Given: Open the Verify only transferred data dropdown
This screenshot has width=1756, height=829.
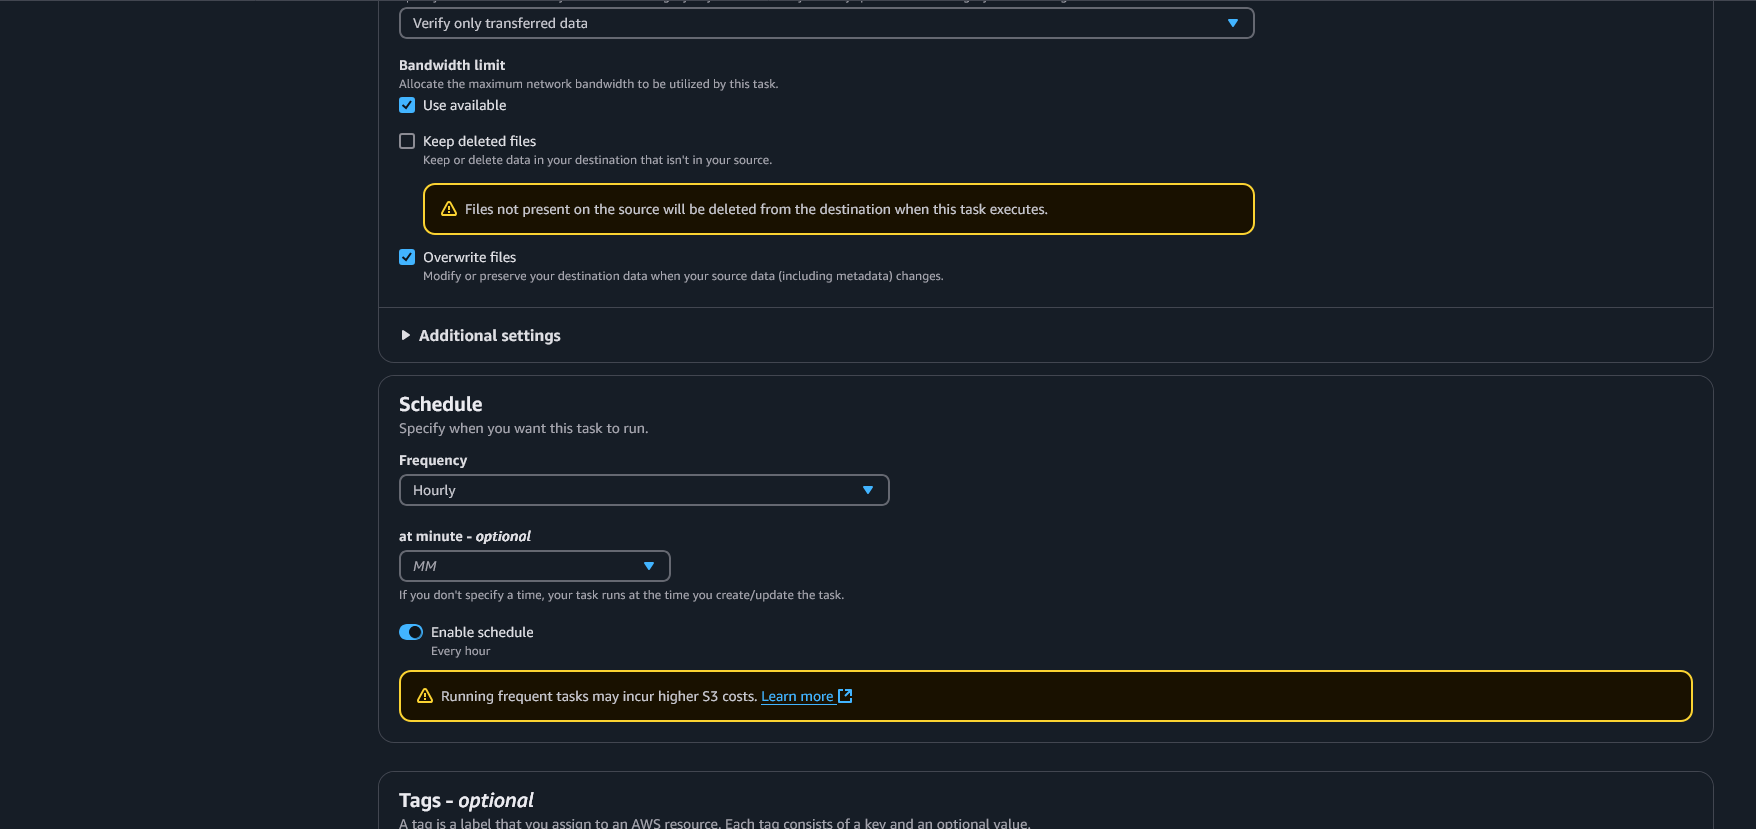Looking at the screenshot, I should (827, 23).
